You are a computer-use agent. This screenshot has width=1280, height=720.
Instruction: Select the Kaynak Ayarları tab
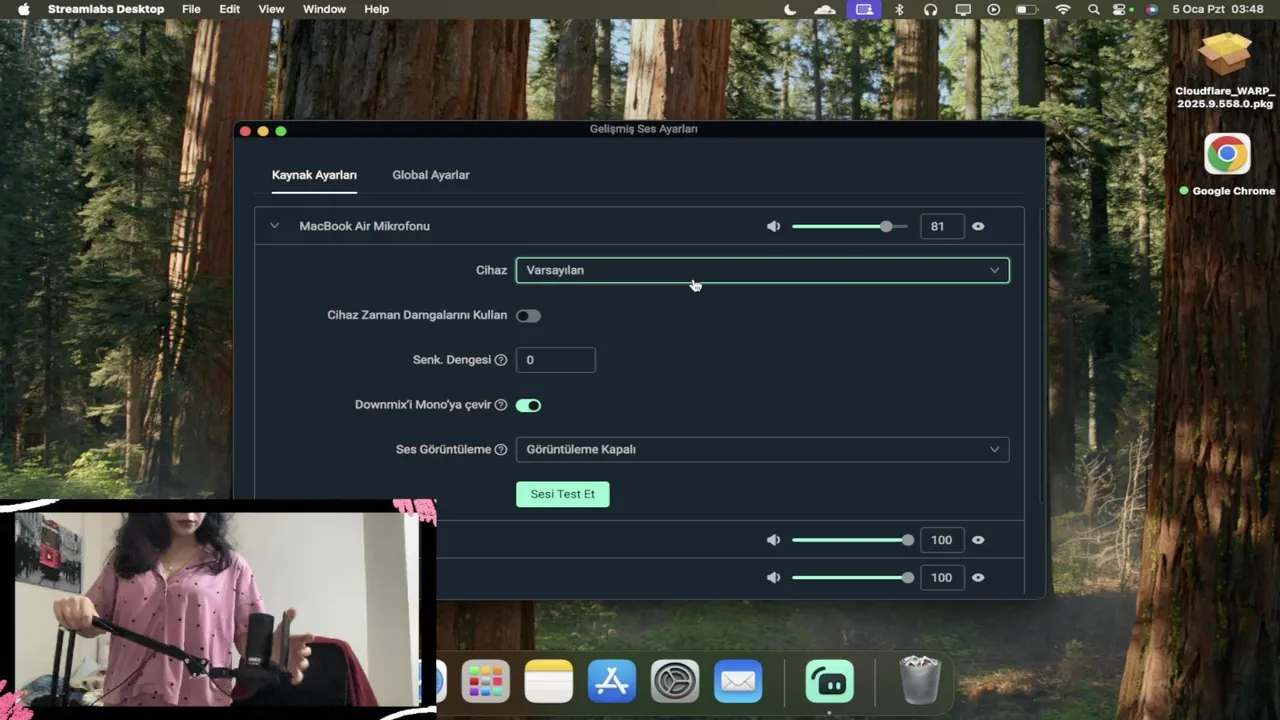(314, 175)
